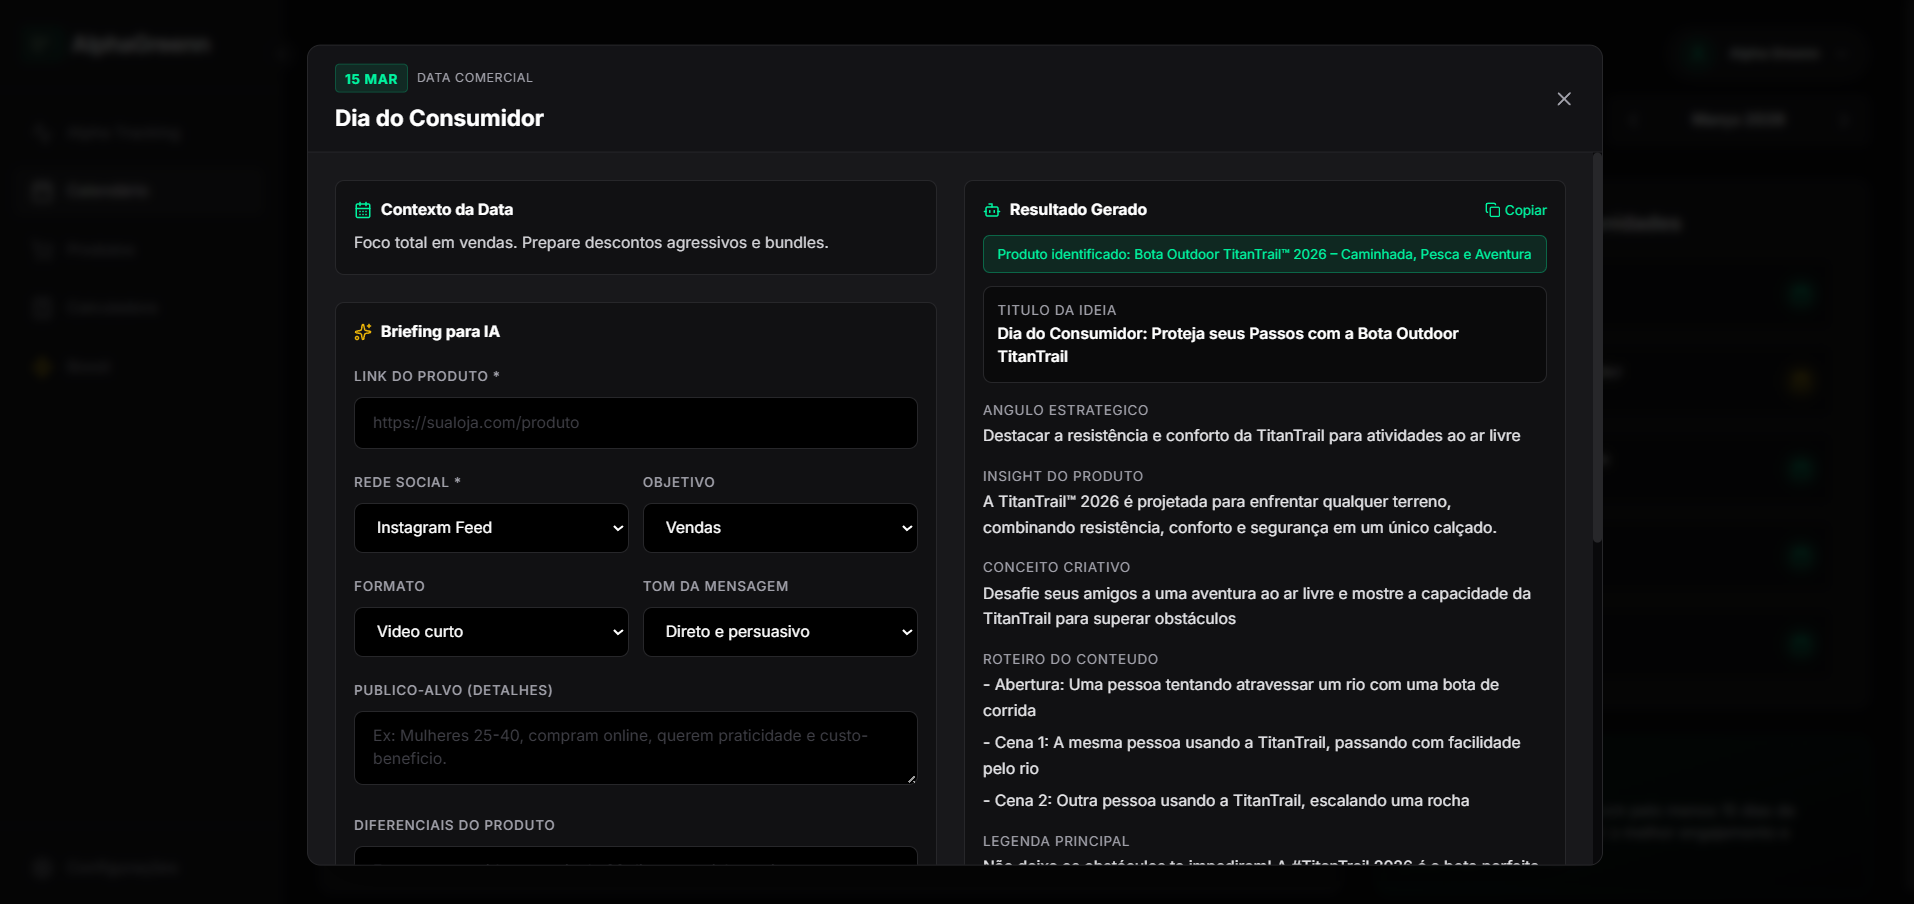Viewport: 1914px width, 904px height.
Task: Open the Formato dropdown showing Video curto
Action: point(491,632)
